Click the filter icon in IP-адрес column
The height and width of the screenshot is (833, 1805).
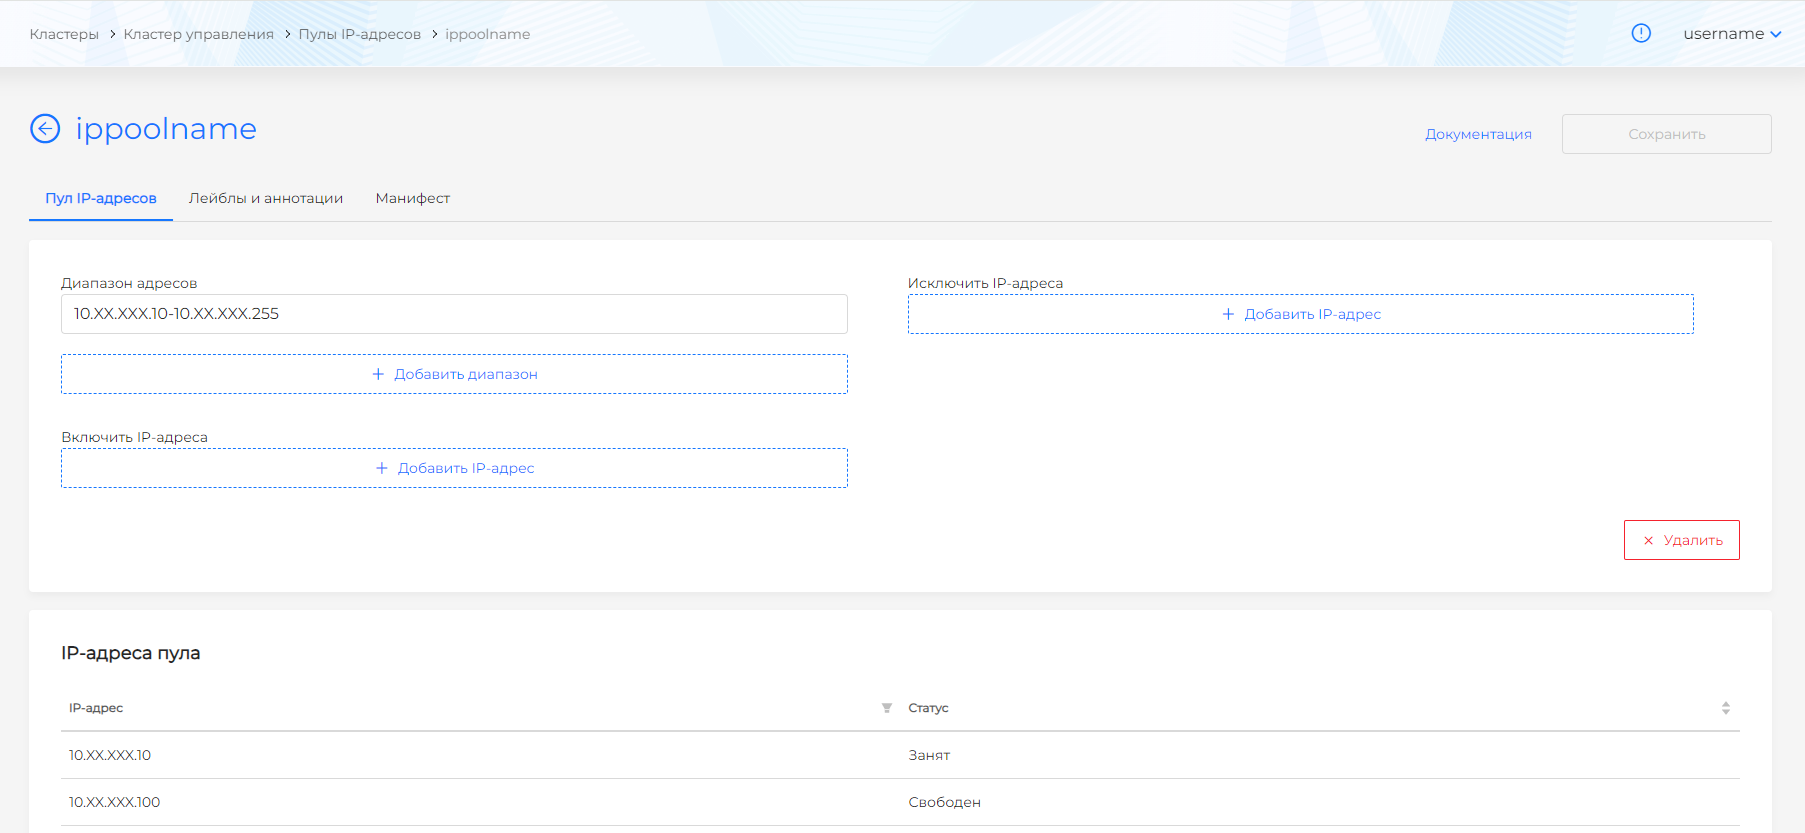(x=886, y=708)
